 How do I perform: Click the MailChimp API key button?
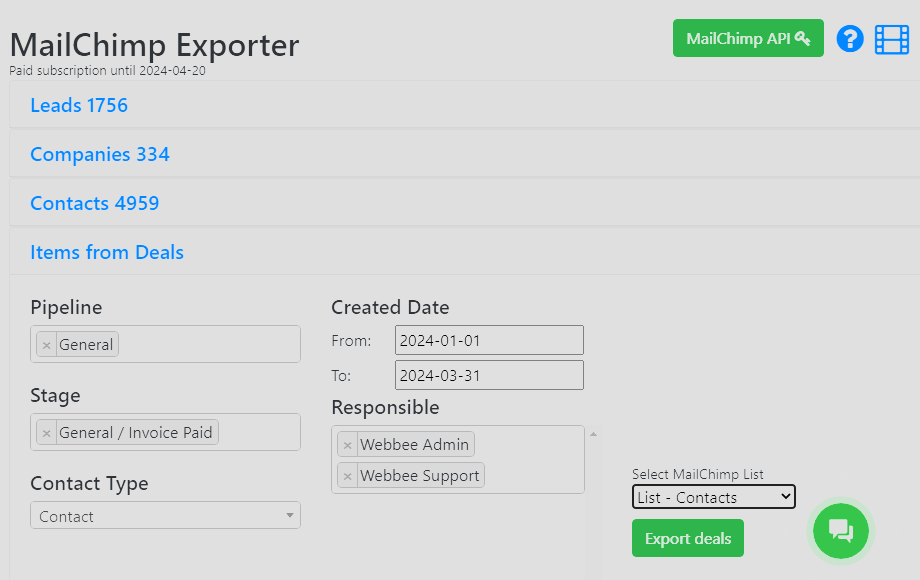[748, 38]
